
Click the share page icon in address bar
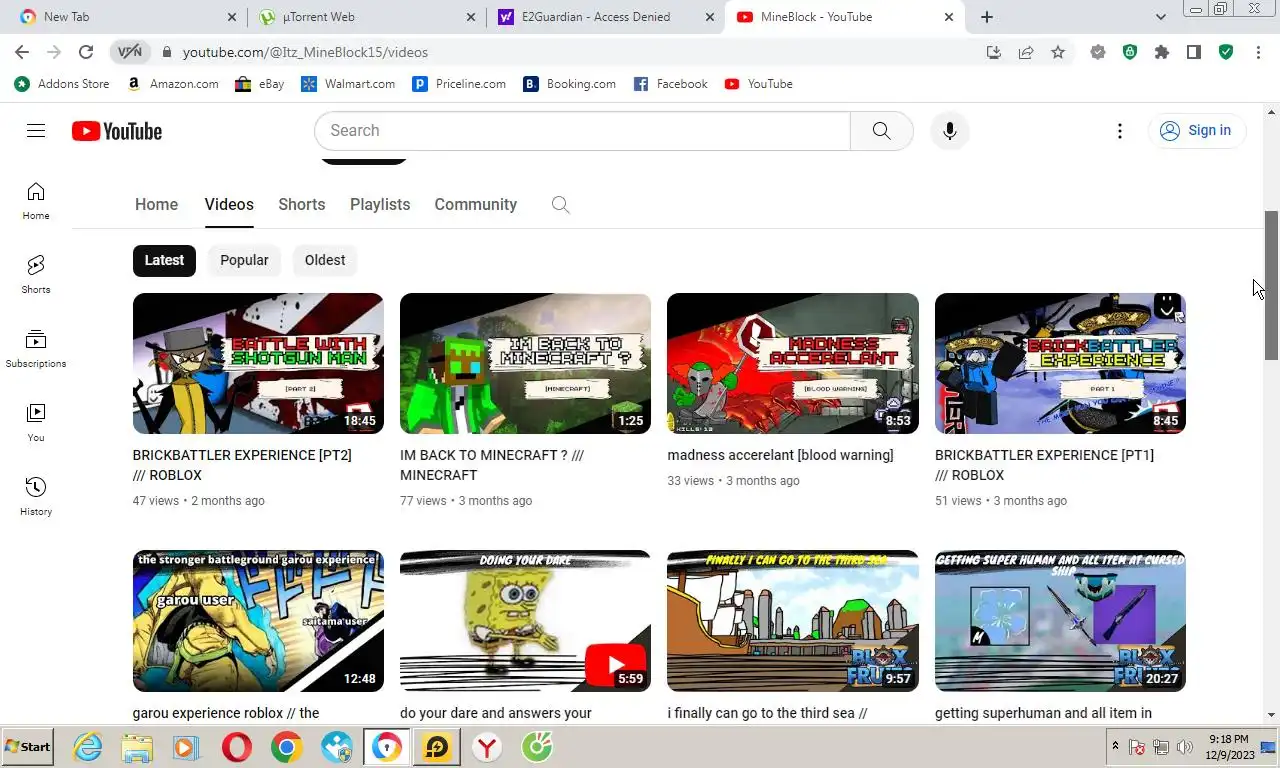[1026, 52]
